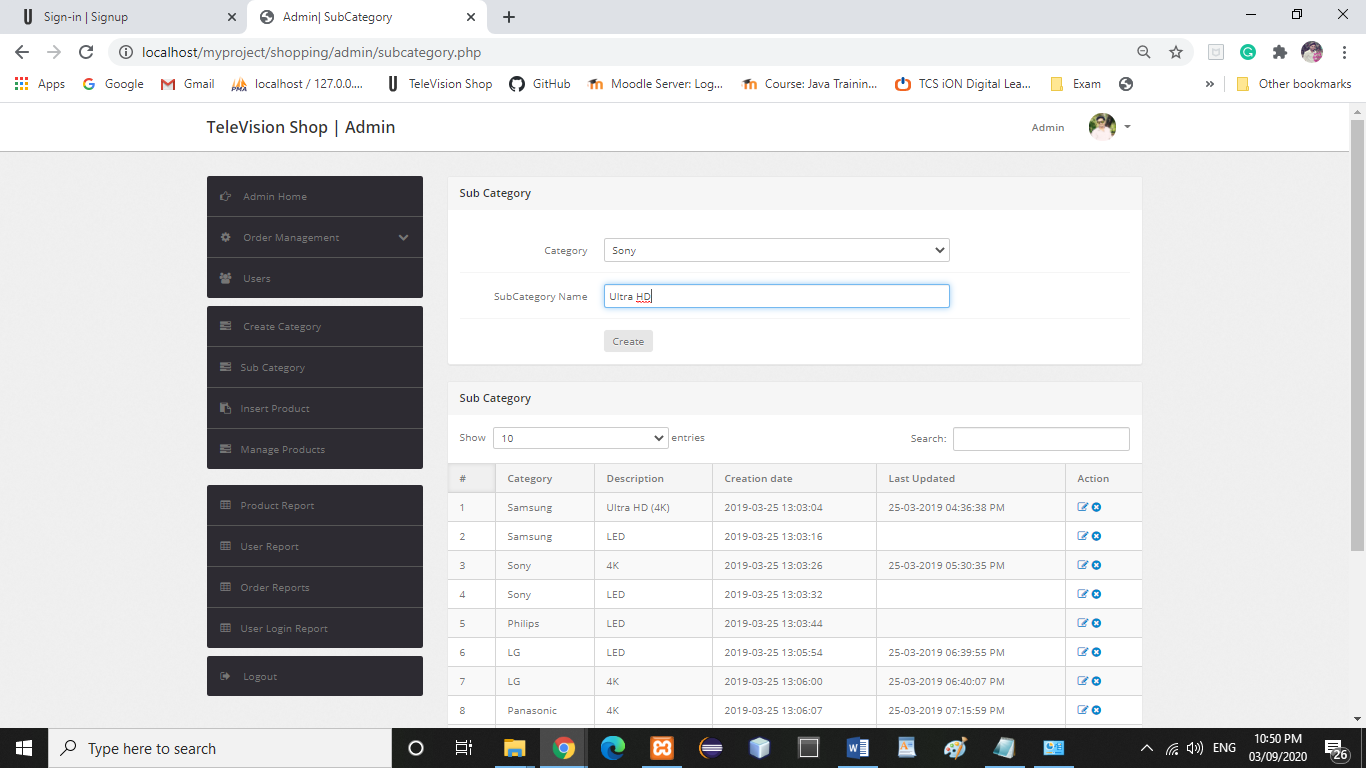The image size is (1366, 768).
Task: Open Order Reports in the sidebar
Action: click(x=315, y=587)
